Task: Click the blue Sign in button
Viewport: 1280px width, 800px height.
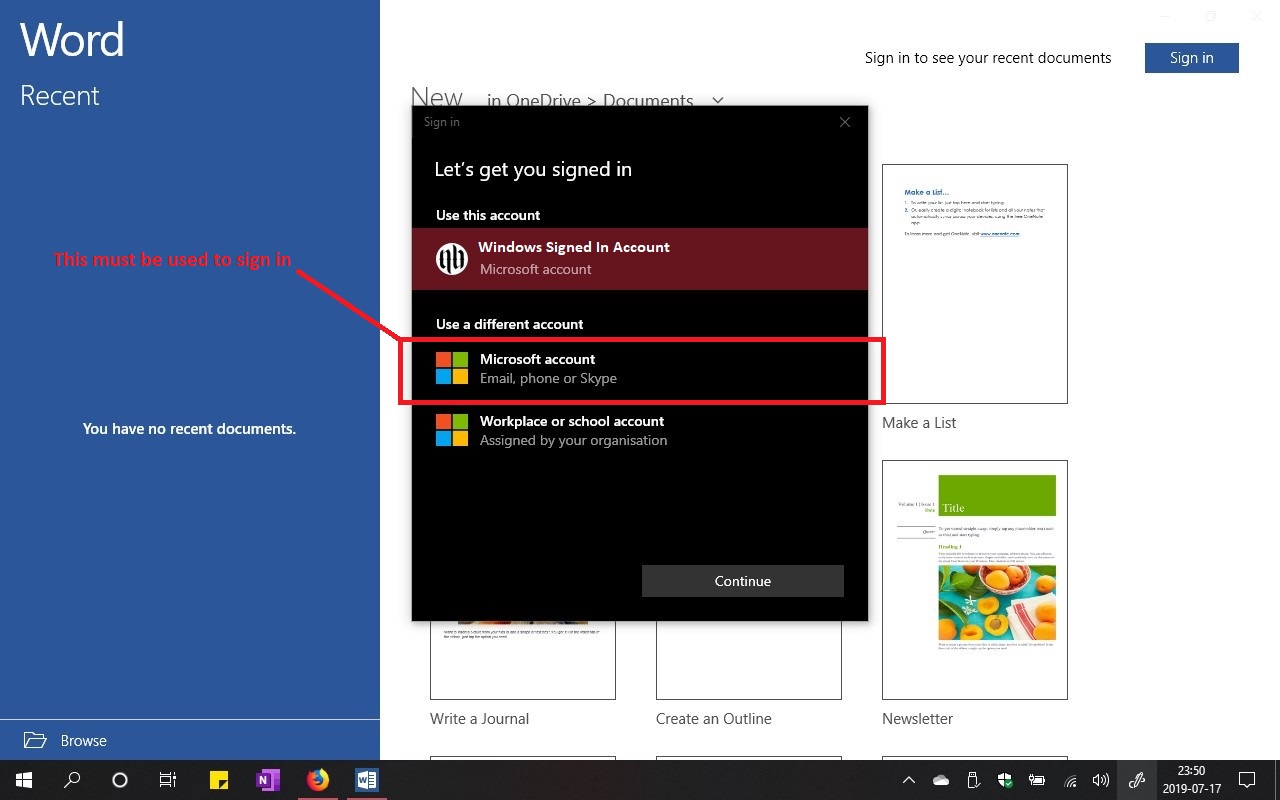Action: pyautogui.click(x=1192, y=58)
